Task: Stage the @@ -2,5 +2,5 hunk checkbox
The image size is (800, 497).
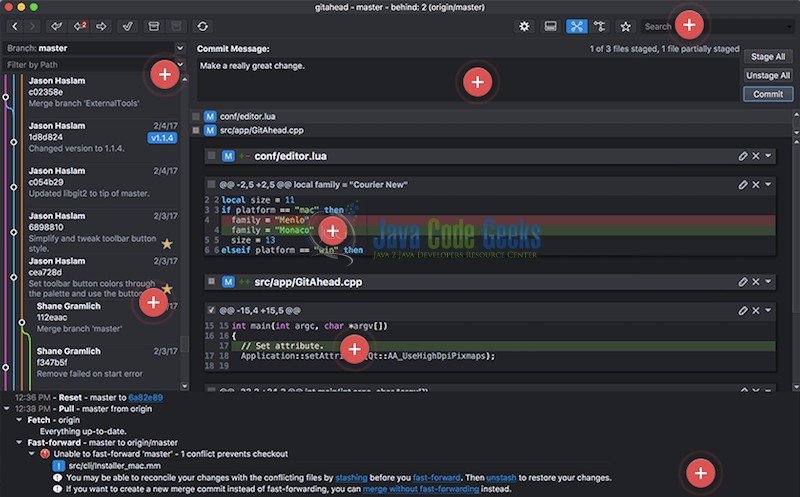Action: click(x=211, y=184)
